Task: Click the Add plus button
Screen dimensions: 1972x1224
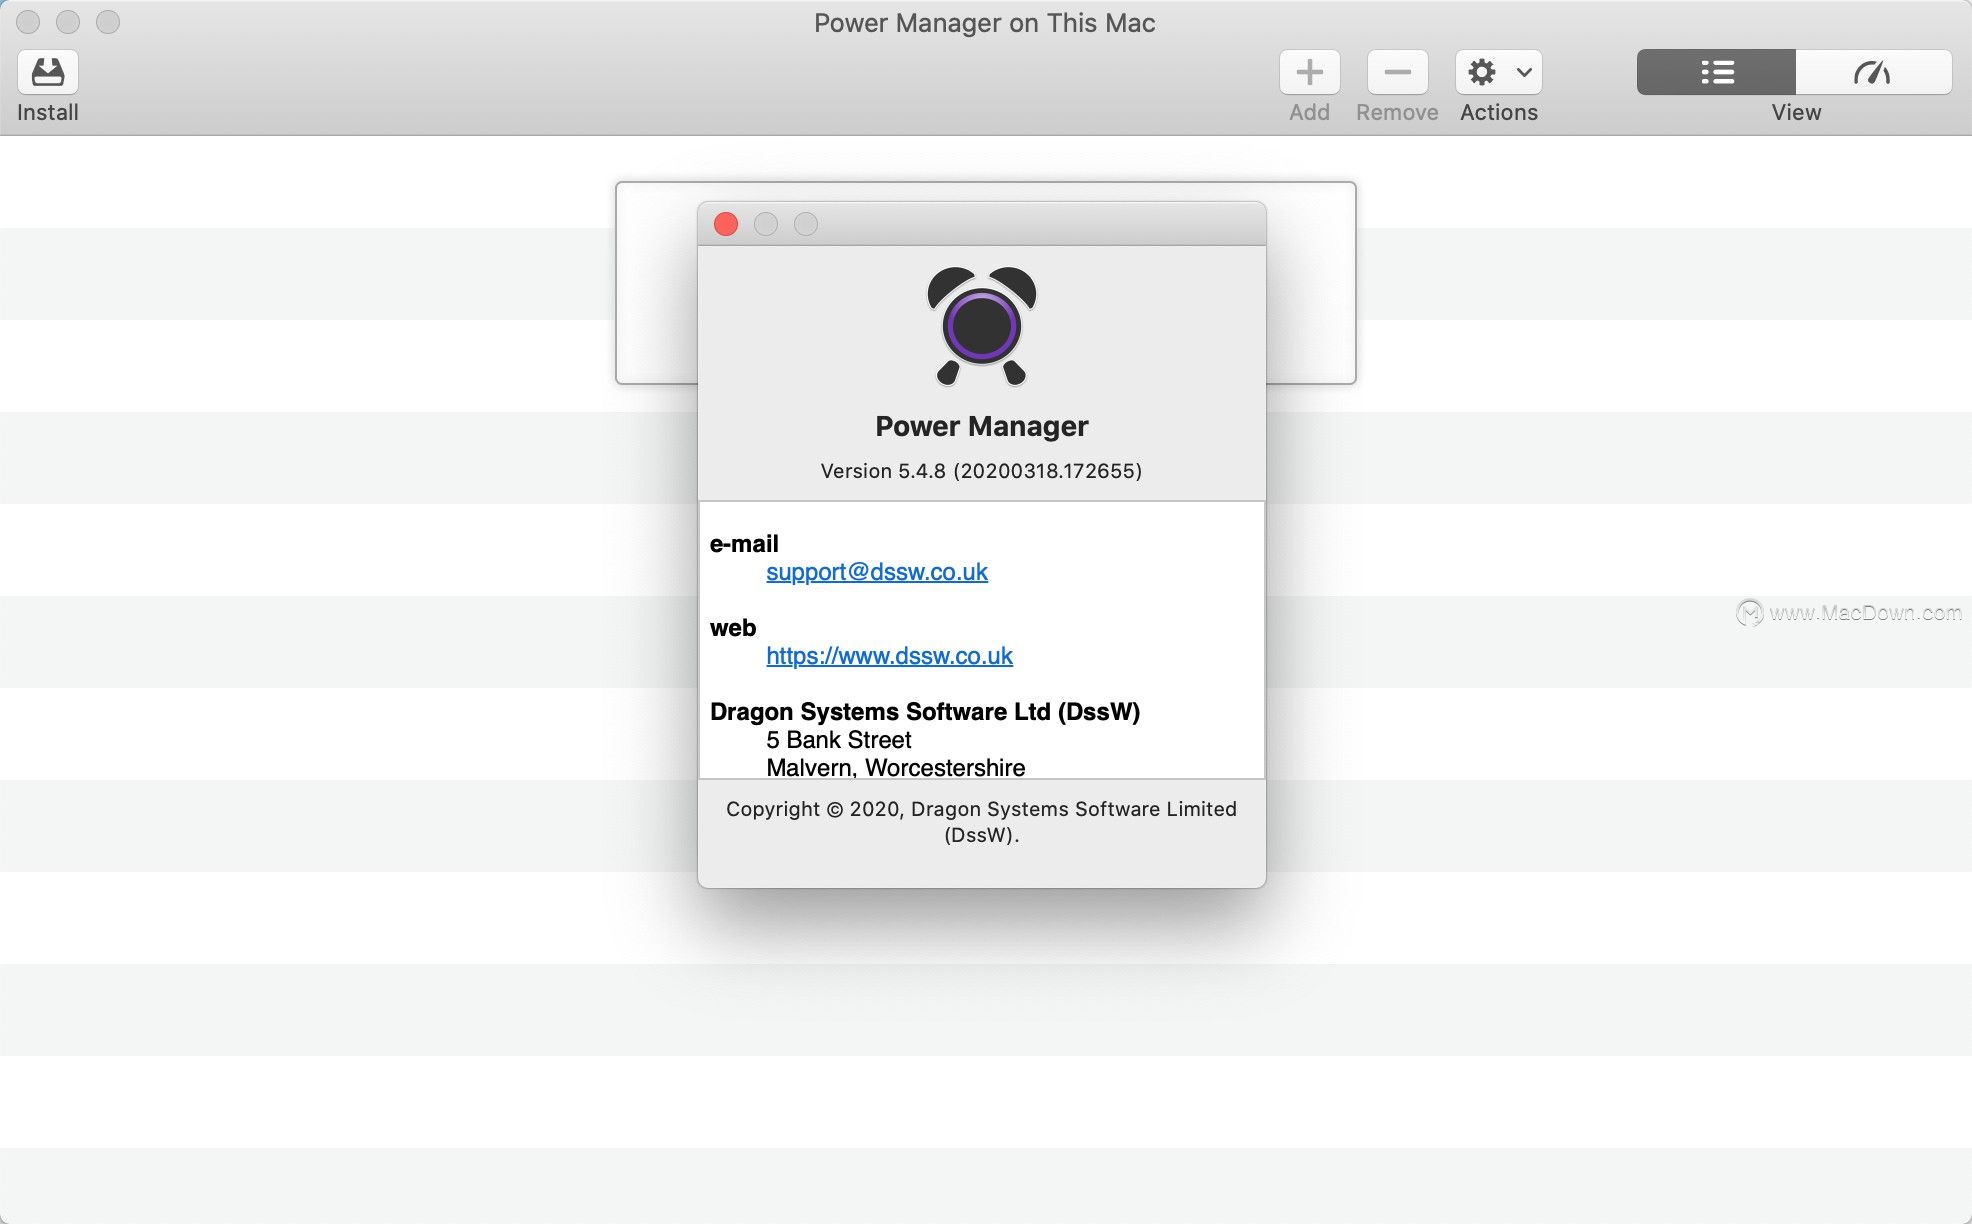Action: [x=1309, y=72]
